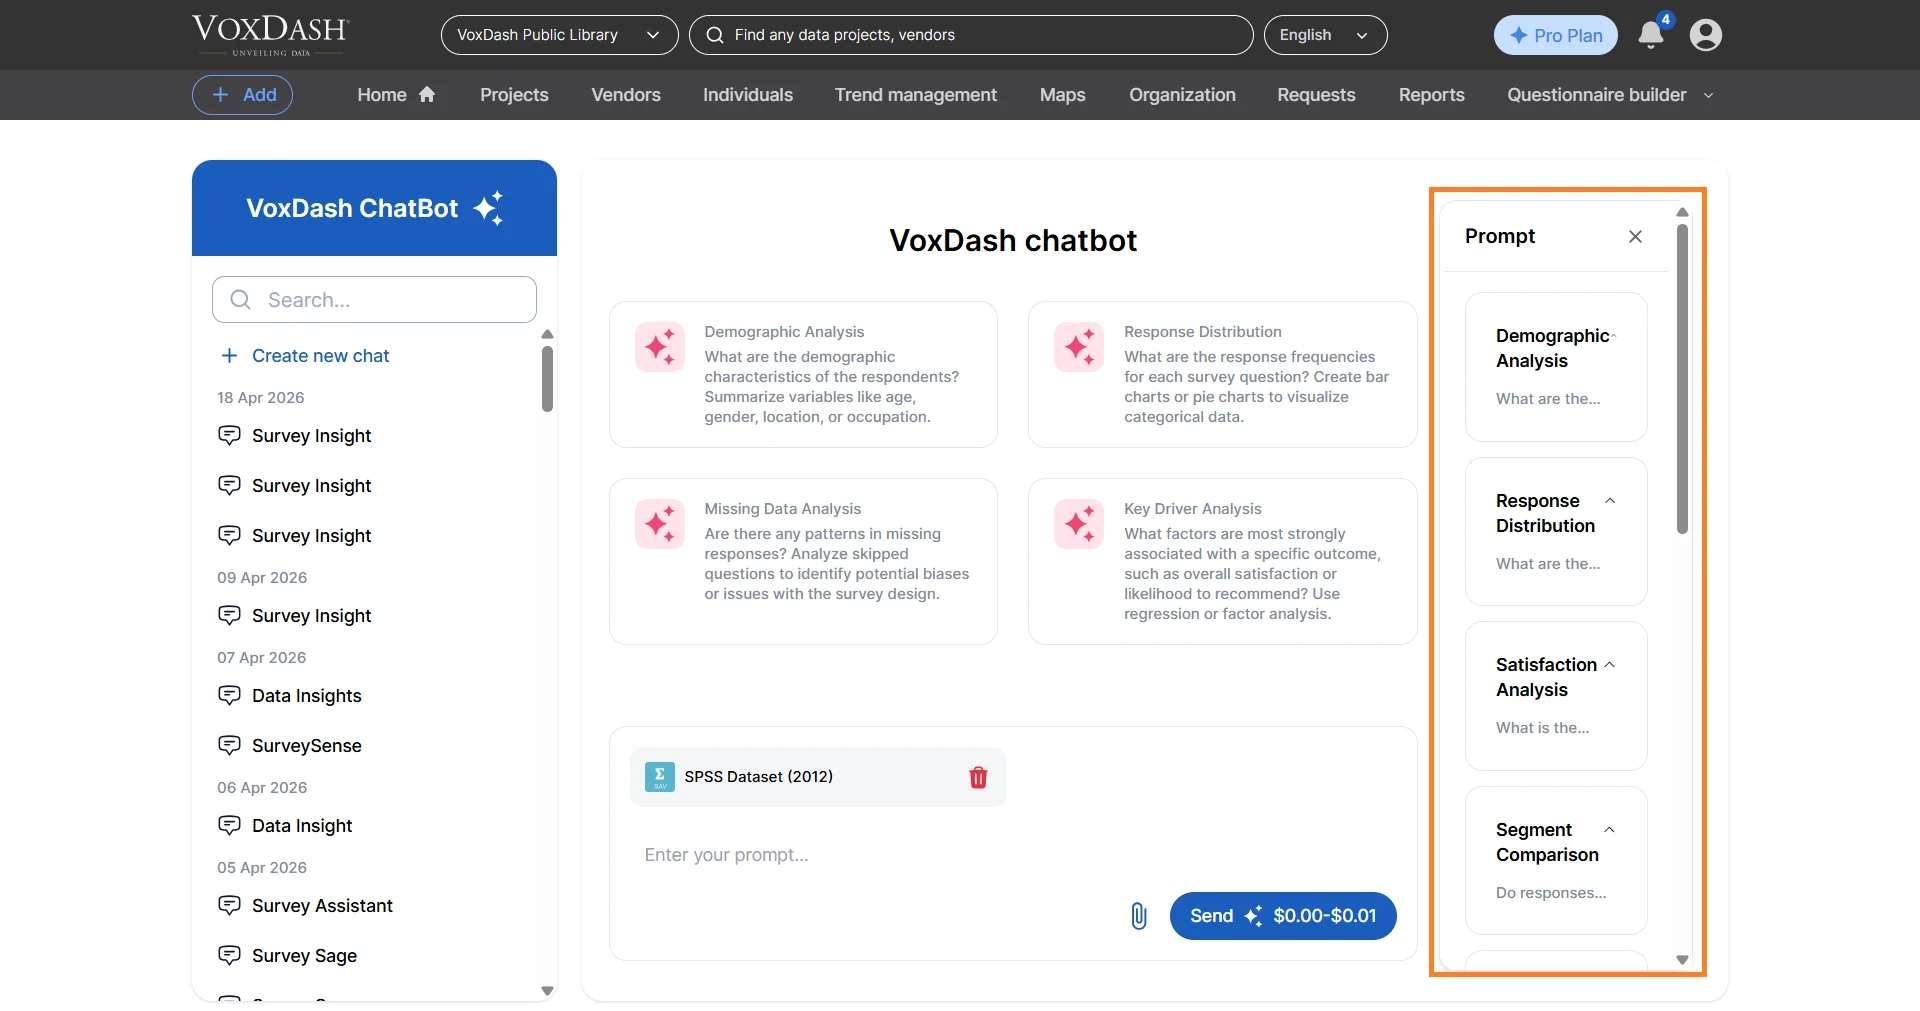The height and width of the screenshot is (1011, 1920).
Task: Expand the Questionnaire builder menu
Action: click(1611, 95)
